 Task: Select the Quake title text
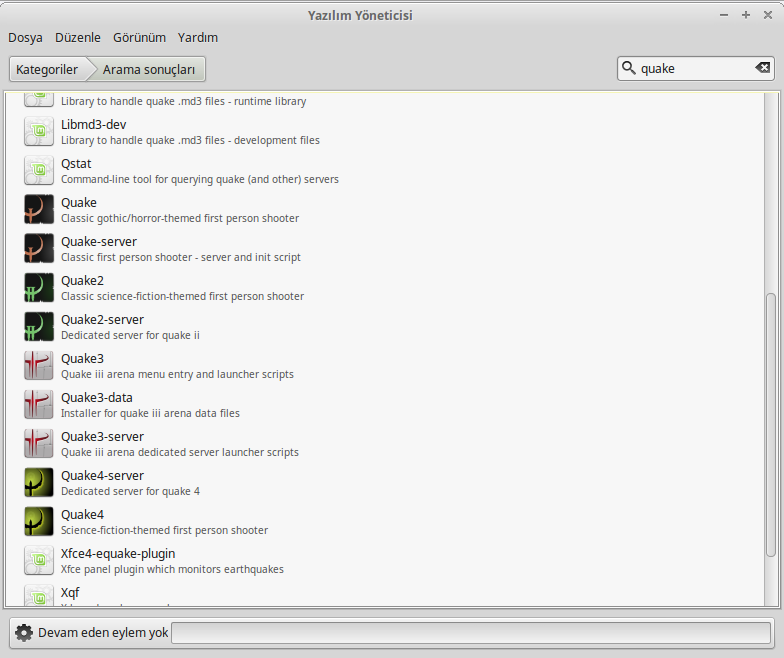point(78,202)
